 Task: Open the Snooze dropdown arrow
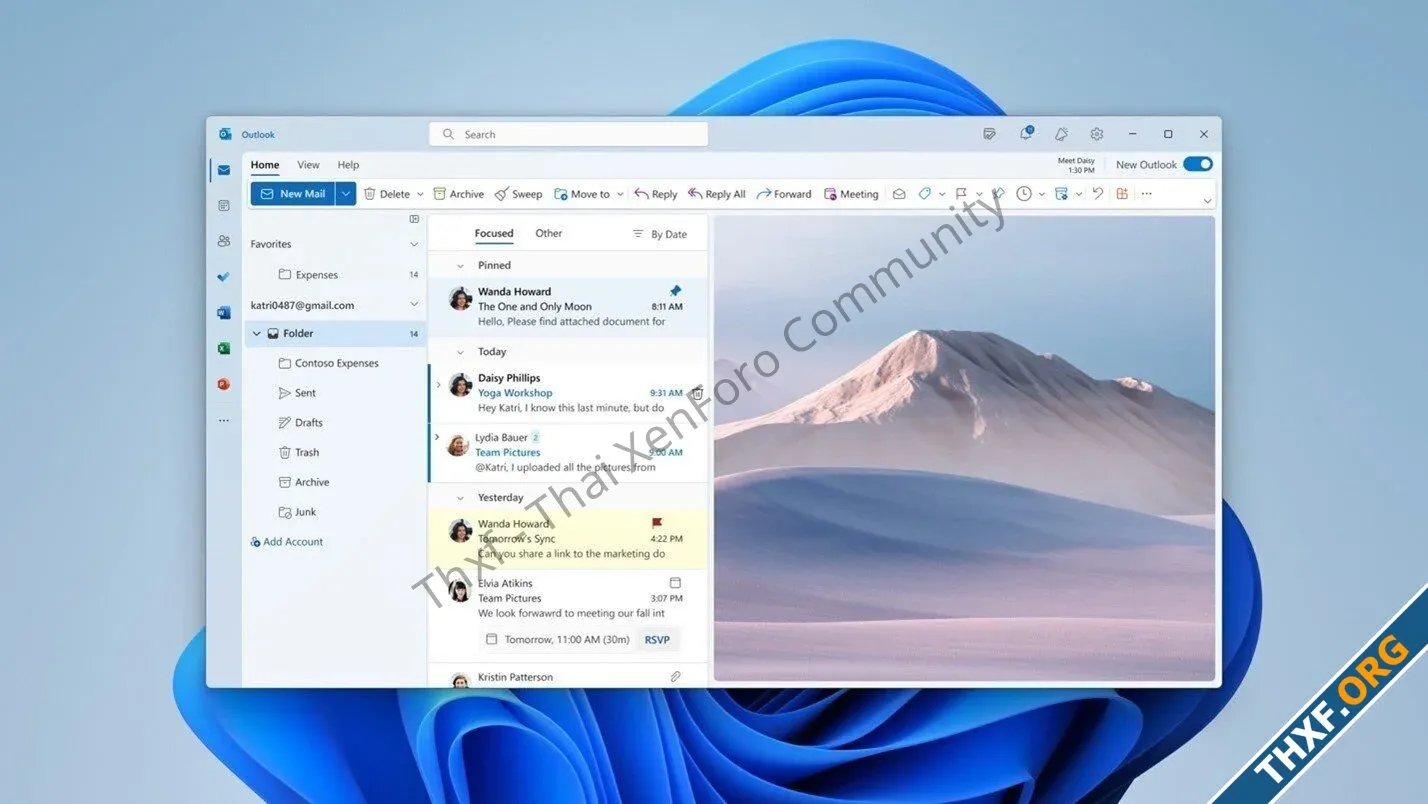1042,195
